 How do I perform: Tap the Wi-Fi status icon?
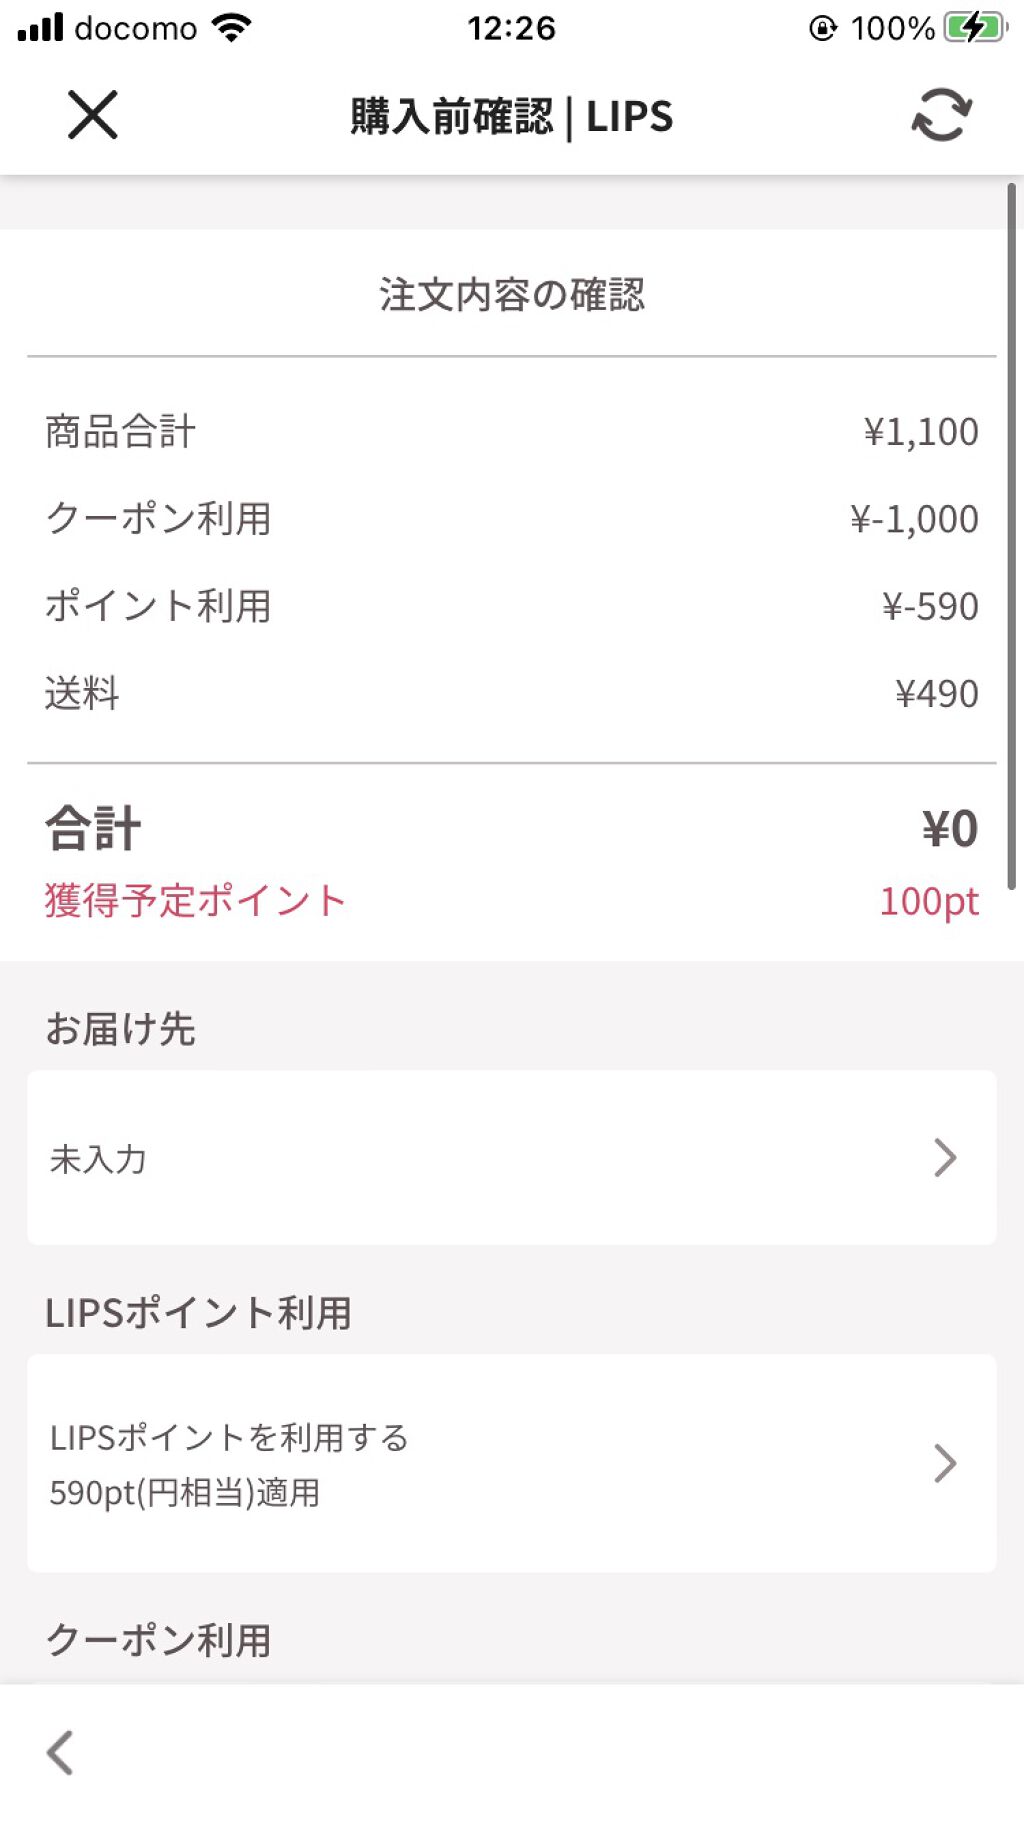tap(231, 27)
